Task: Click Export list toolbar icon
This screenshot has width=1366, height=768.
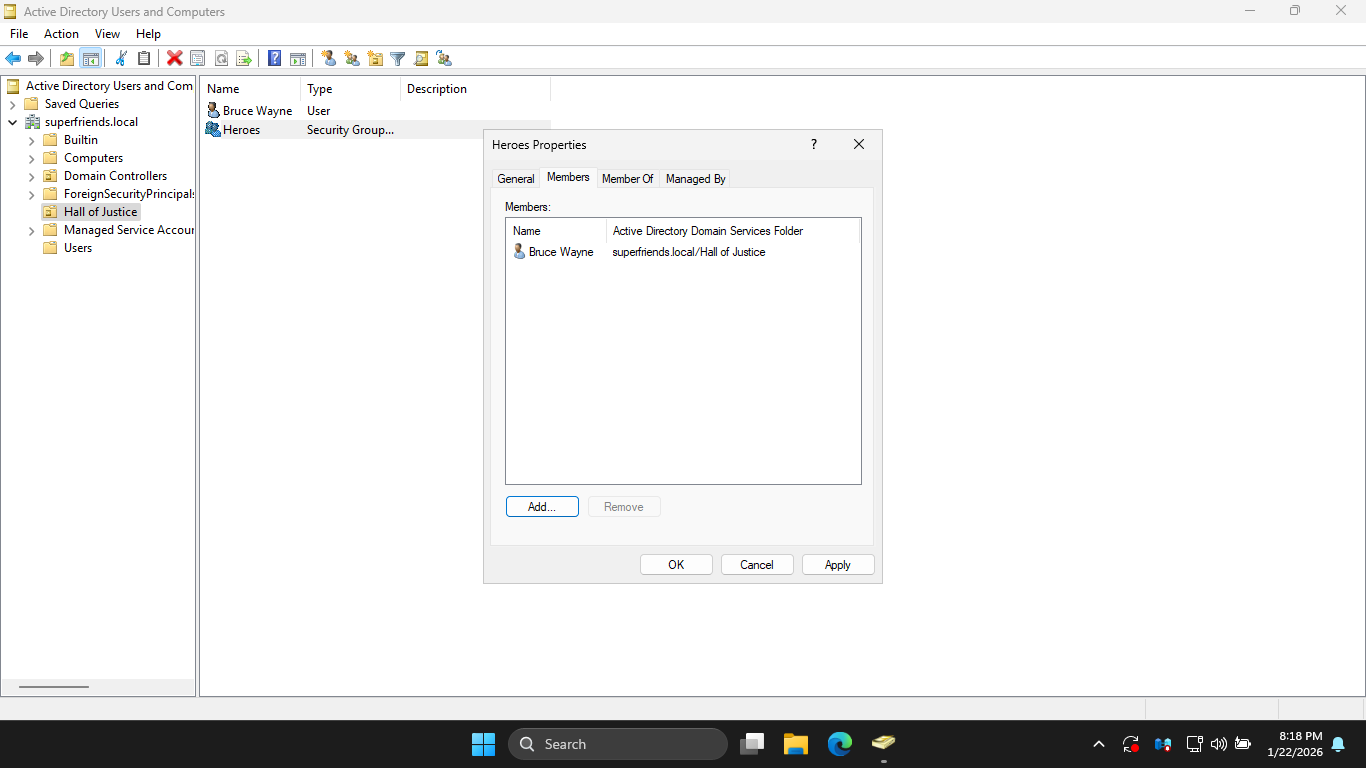Action: pos(243,59)
